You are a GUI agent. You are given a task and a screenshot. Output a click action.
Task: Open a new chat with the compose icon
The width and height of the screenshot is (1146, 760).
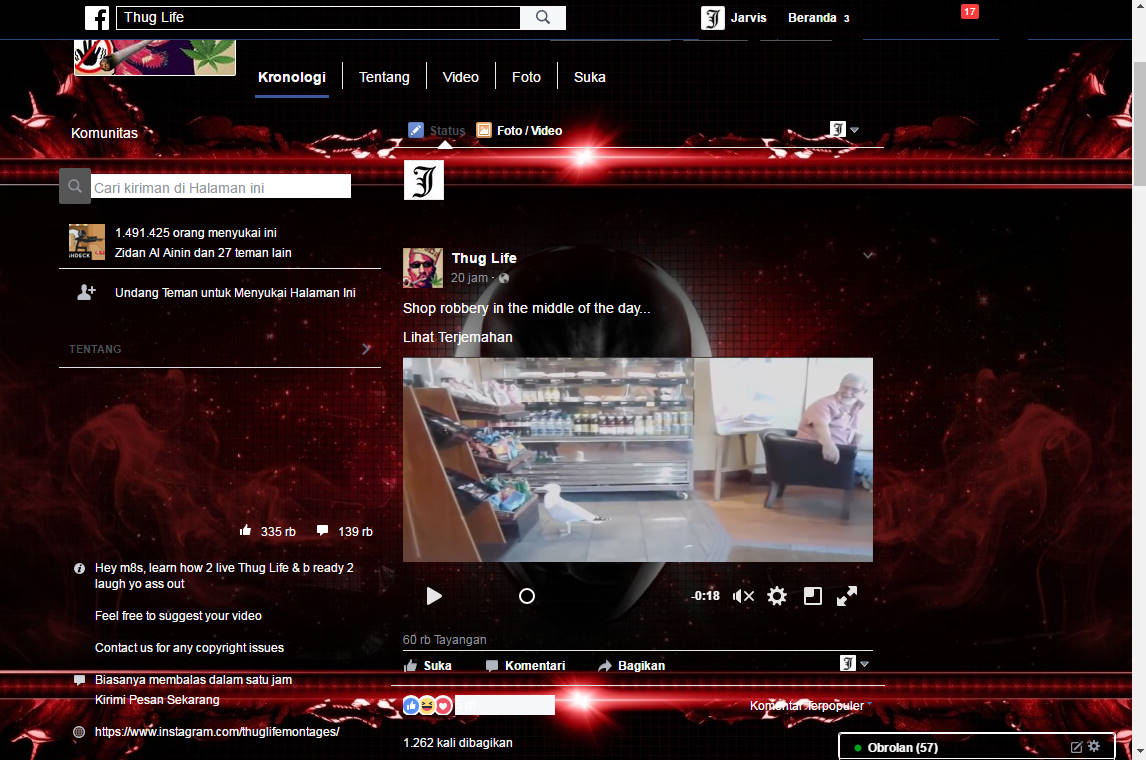coord(1075,746)
